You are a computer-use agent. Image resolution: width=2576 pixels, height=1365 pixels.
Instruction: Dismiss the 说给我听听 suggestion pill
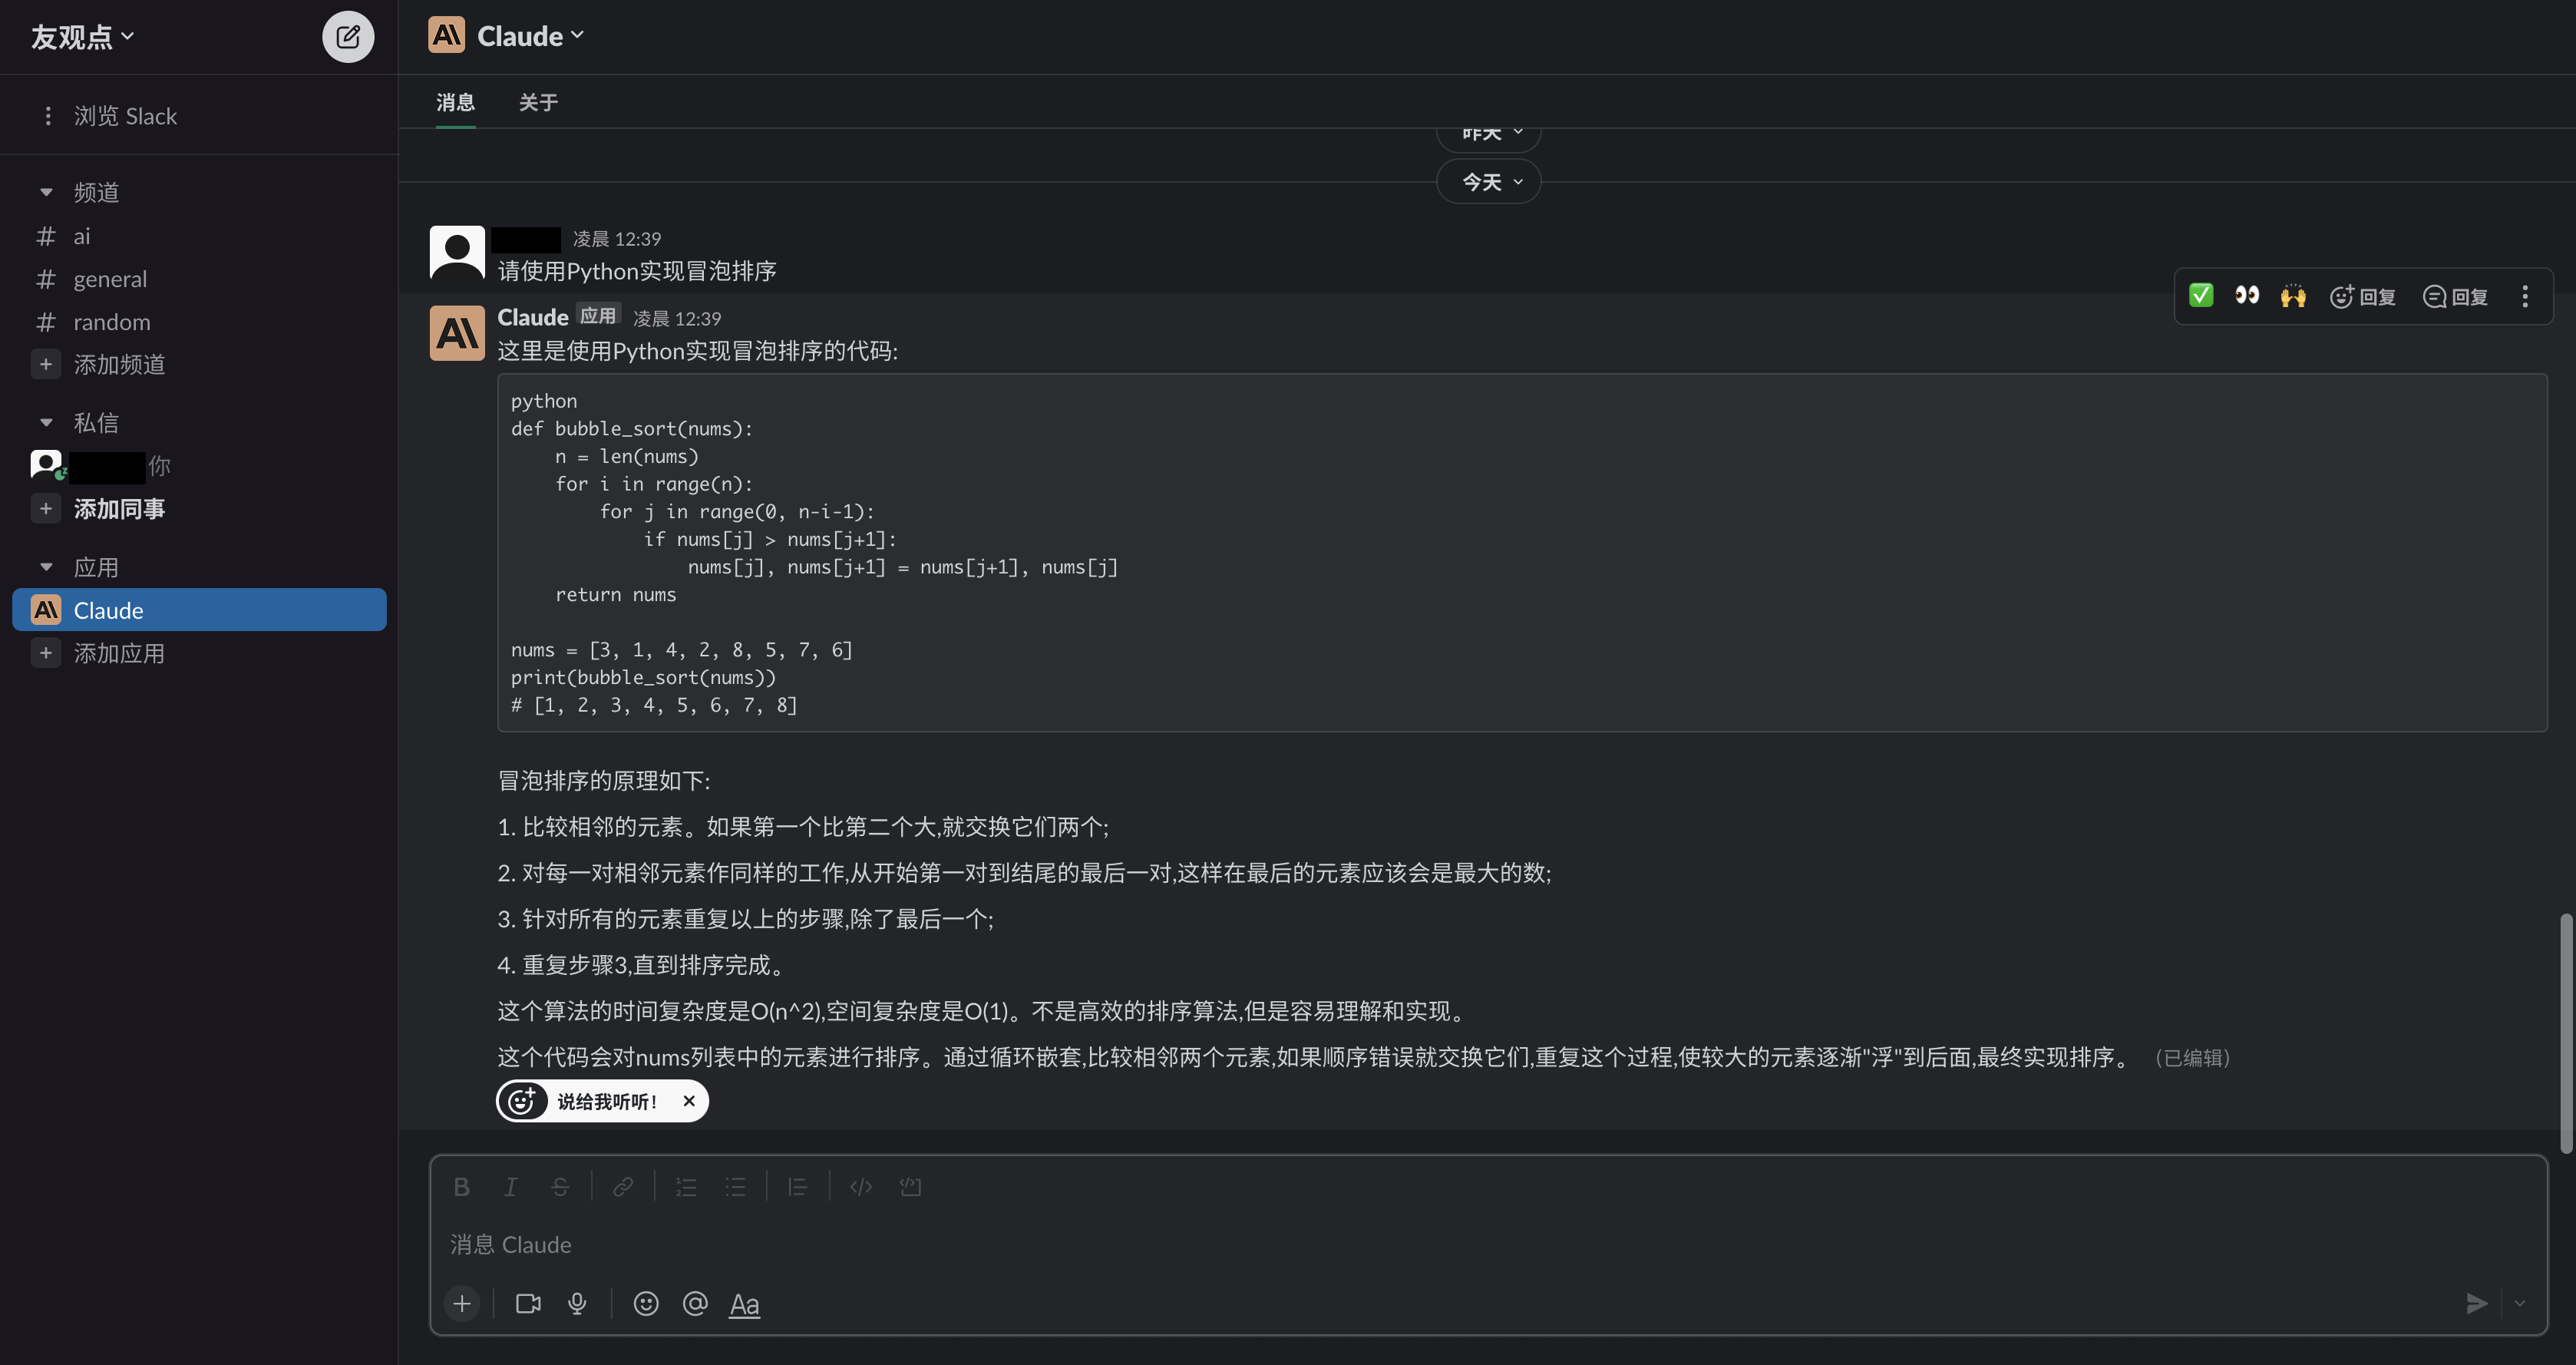689,1101
